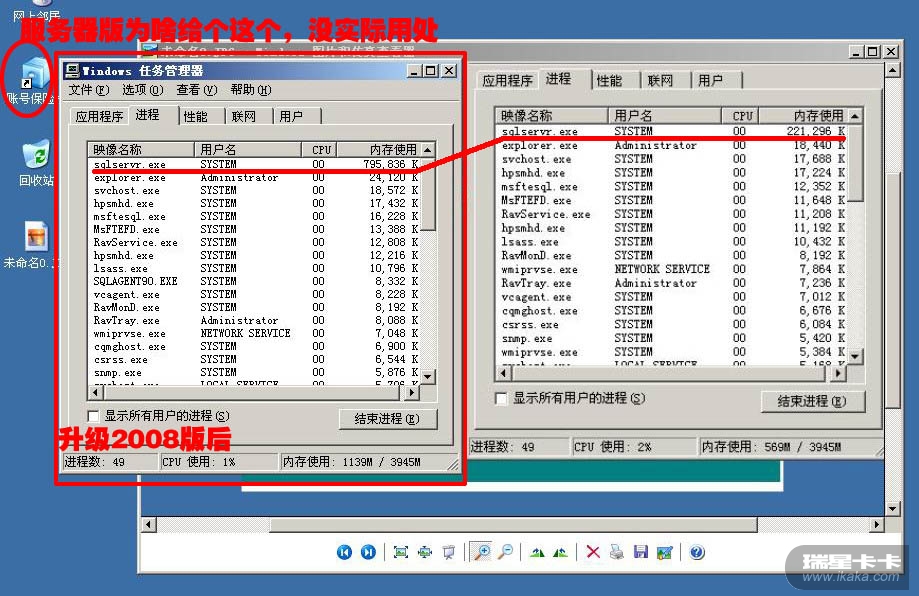Image resolution: width=919 pixels, height=596 pixels.
Task: Select cqmghost.exe row in right Task Manager
Action: click(x=672, y=311)
